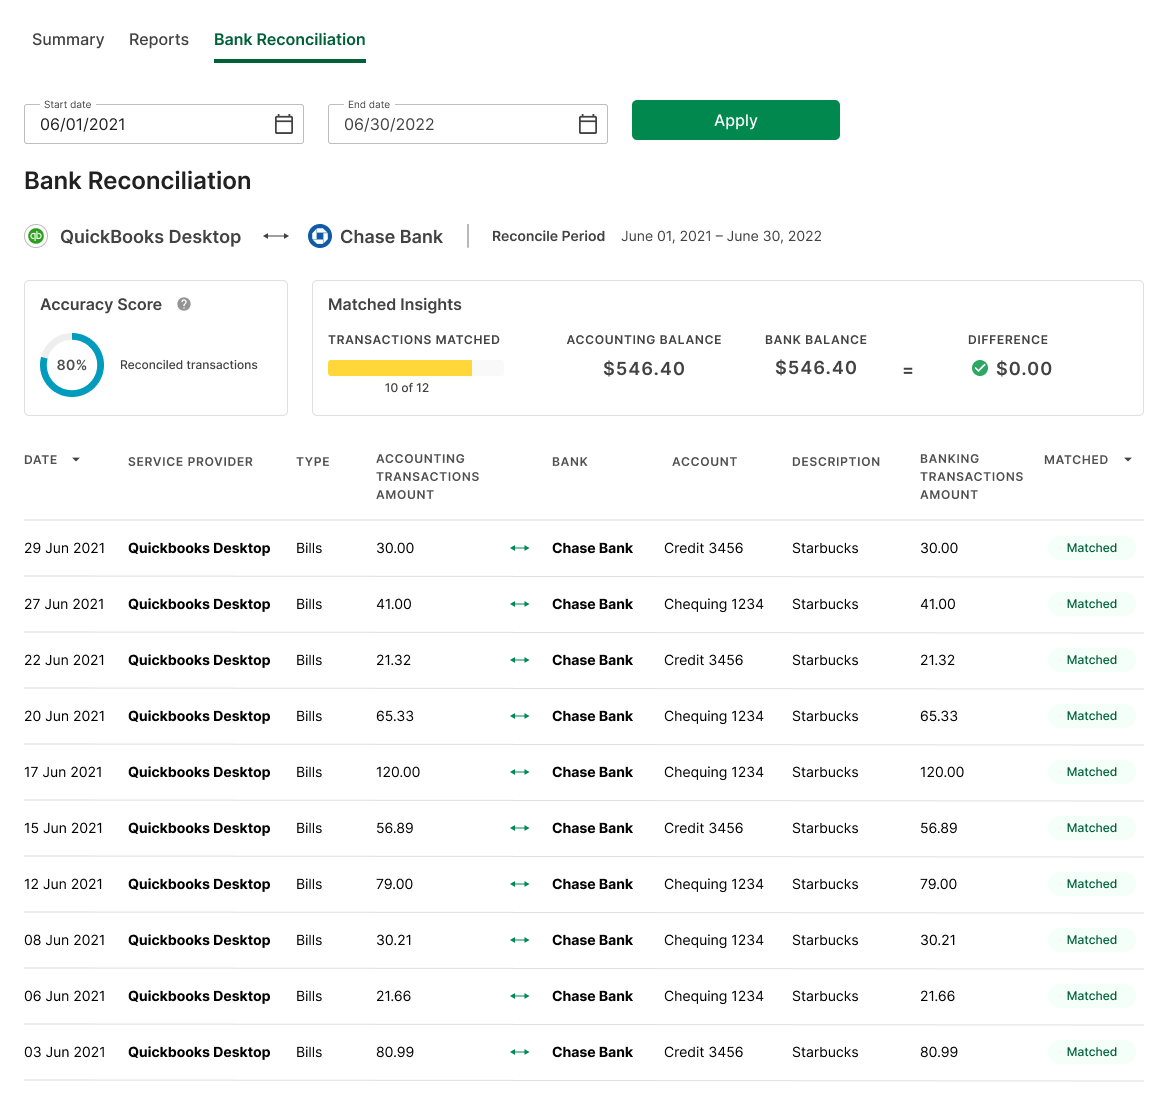Click the match arrow icon in the 15 Jun 2021 row
The height and width of the screenshot is (1096, 1168).
coord(520,828)
